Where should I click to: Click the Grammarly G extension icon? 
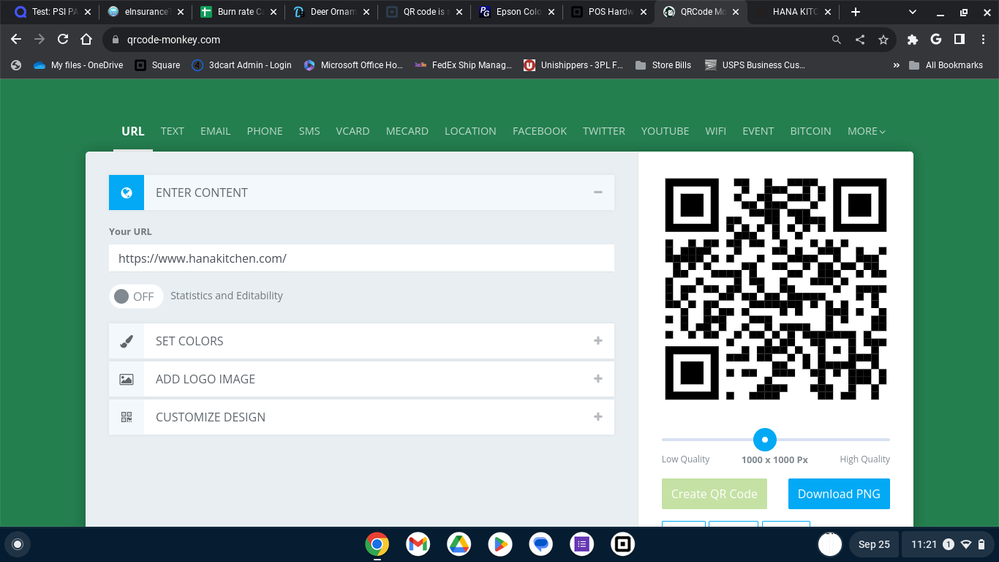(x=936, y=40)
